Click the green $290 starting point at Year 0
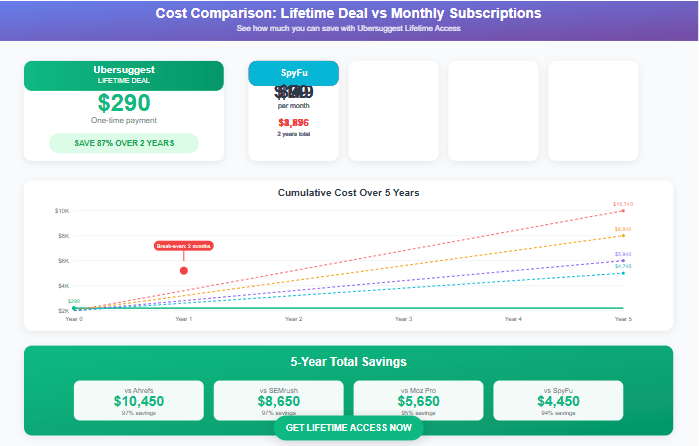Image resolution: width=699 pixels, height=446 pixels. (x=74, y=308)
